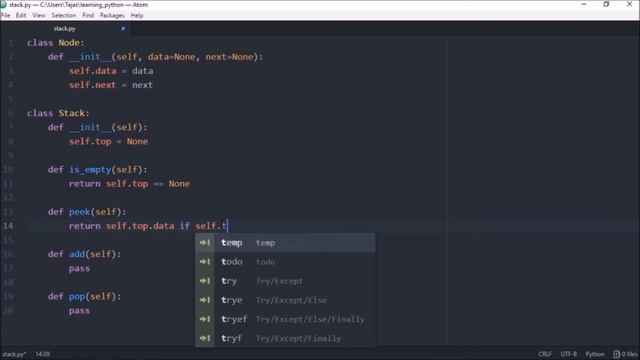Open the Selection menu
Image resolution: width=640 pixels, height=360 pixels.
[x=63, y=16]
